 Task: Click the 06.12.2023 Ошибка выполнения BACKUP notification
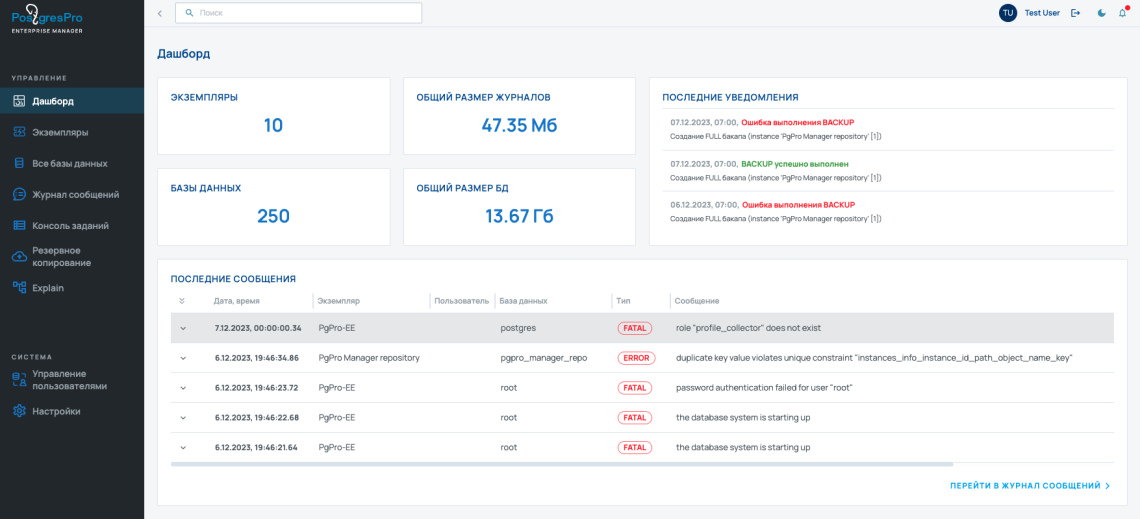pyautogui.click(x=888, y=212)
